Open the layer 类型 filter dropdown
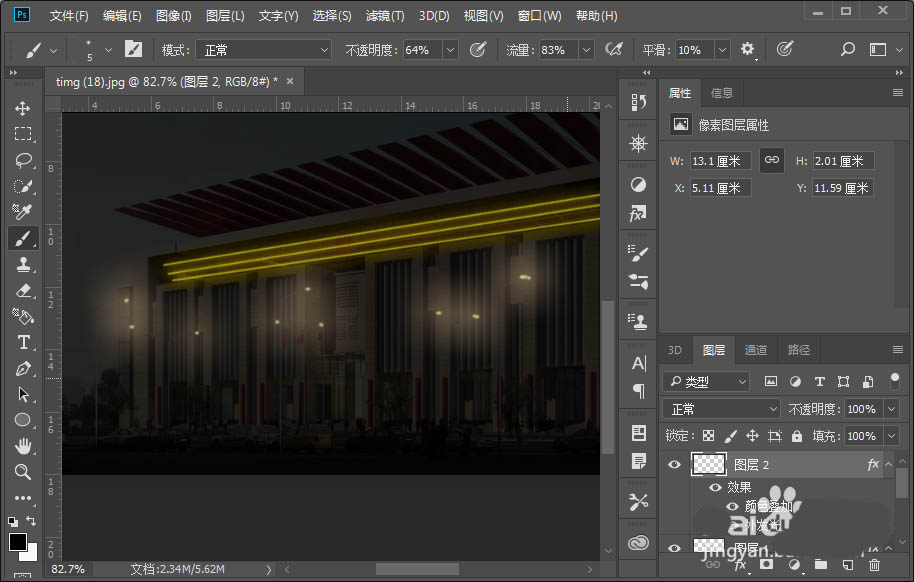This screenshot has height=582, width=914. point(705,381)
